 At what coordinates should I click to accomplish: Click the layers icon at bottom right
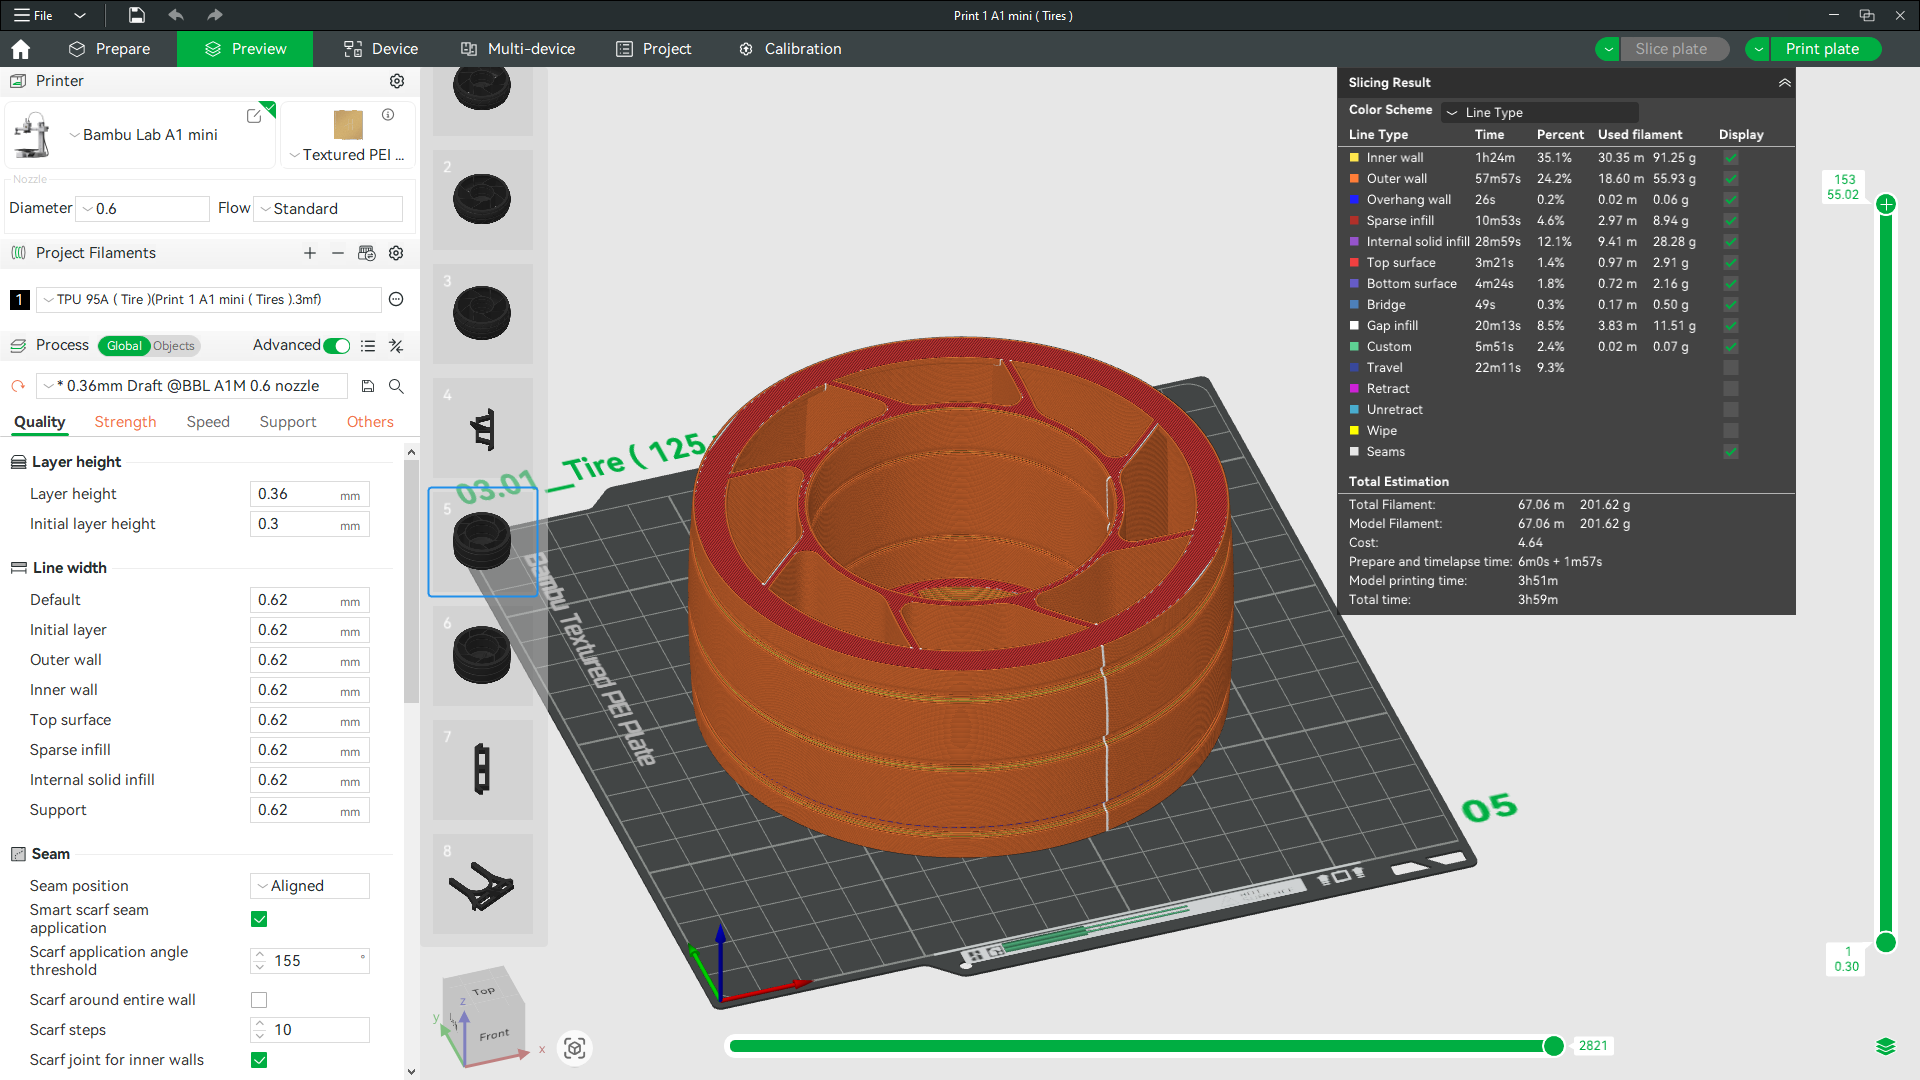[1886, 1047]
